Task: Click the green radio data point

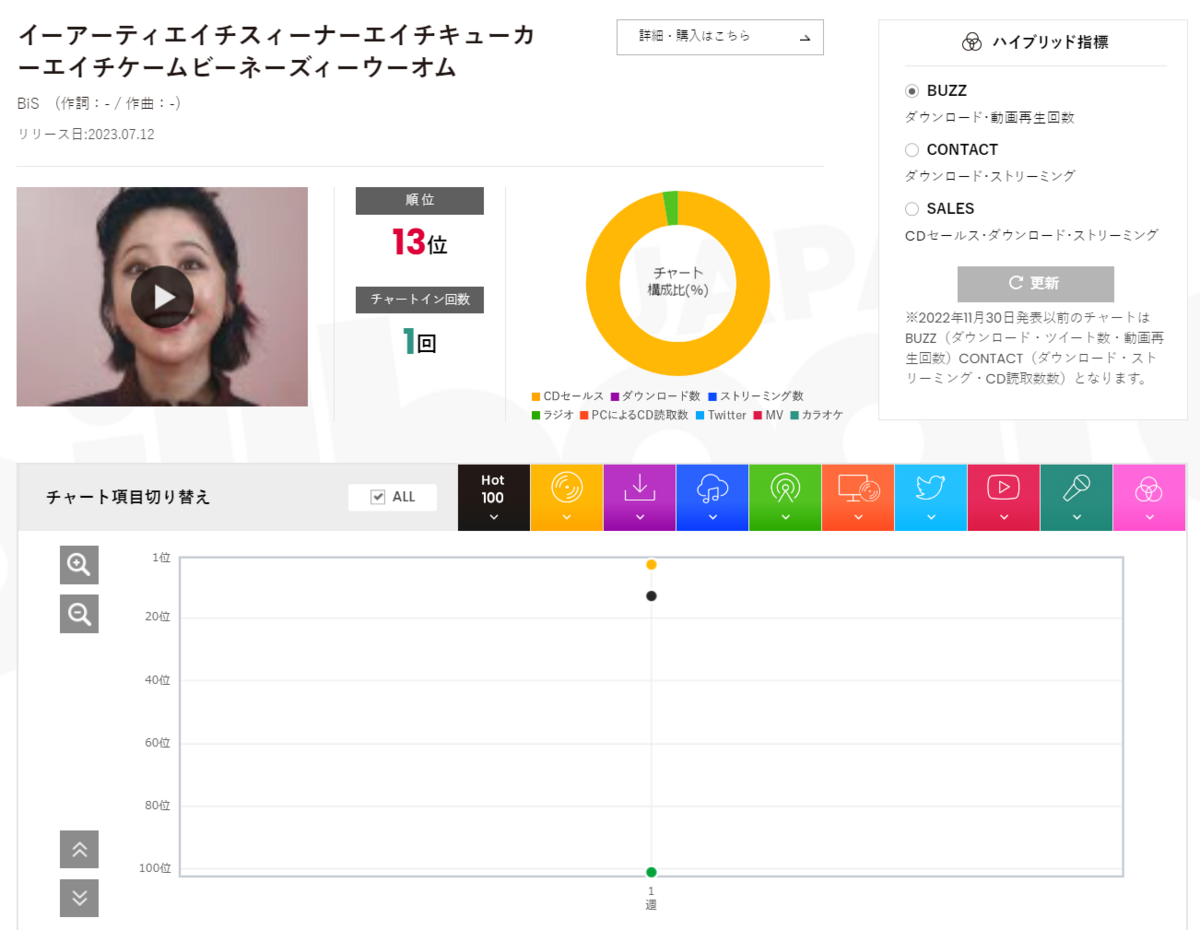Action: (651, 872)
